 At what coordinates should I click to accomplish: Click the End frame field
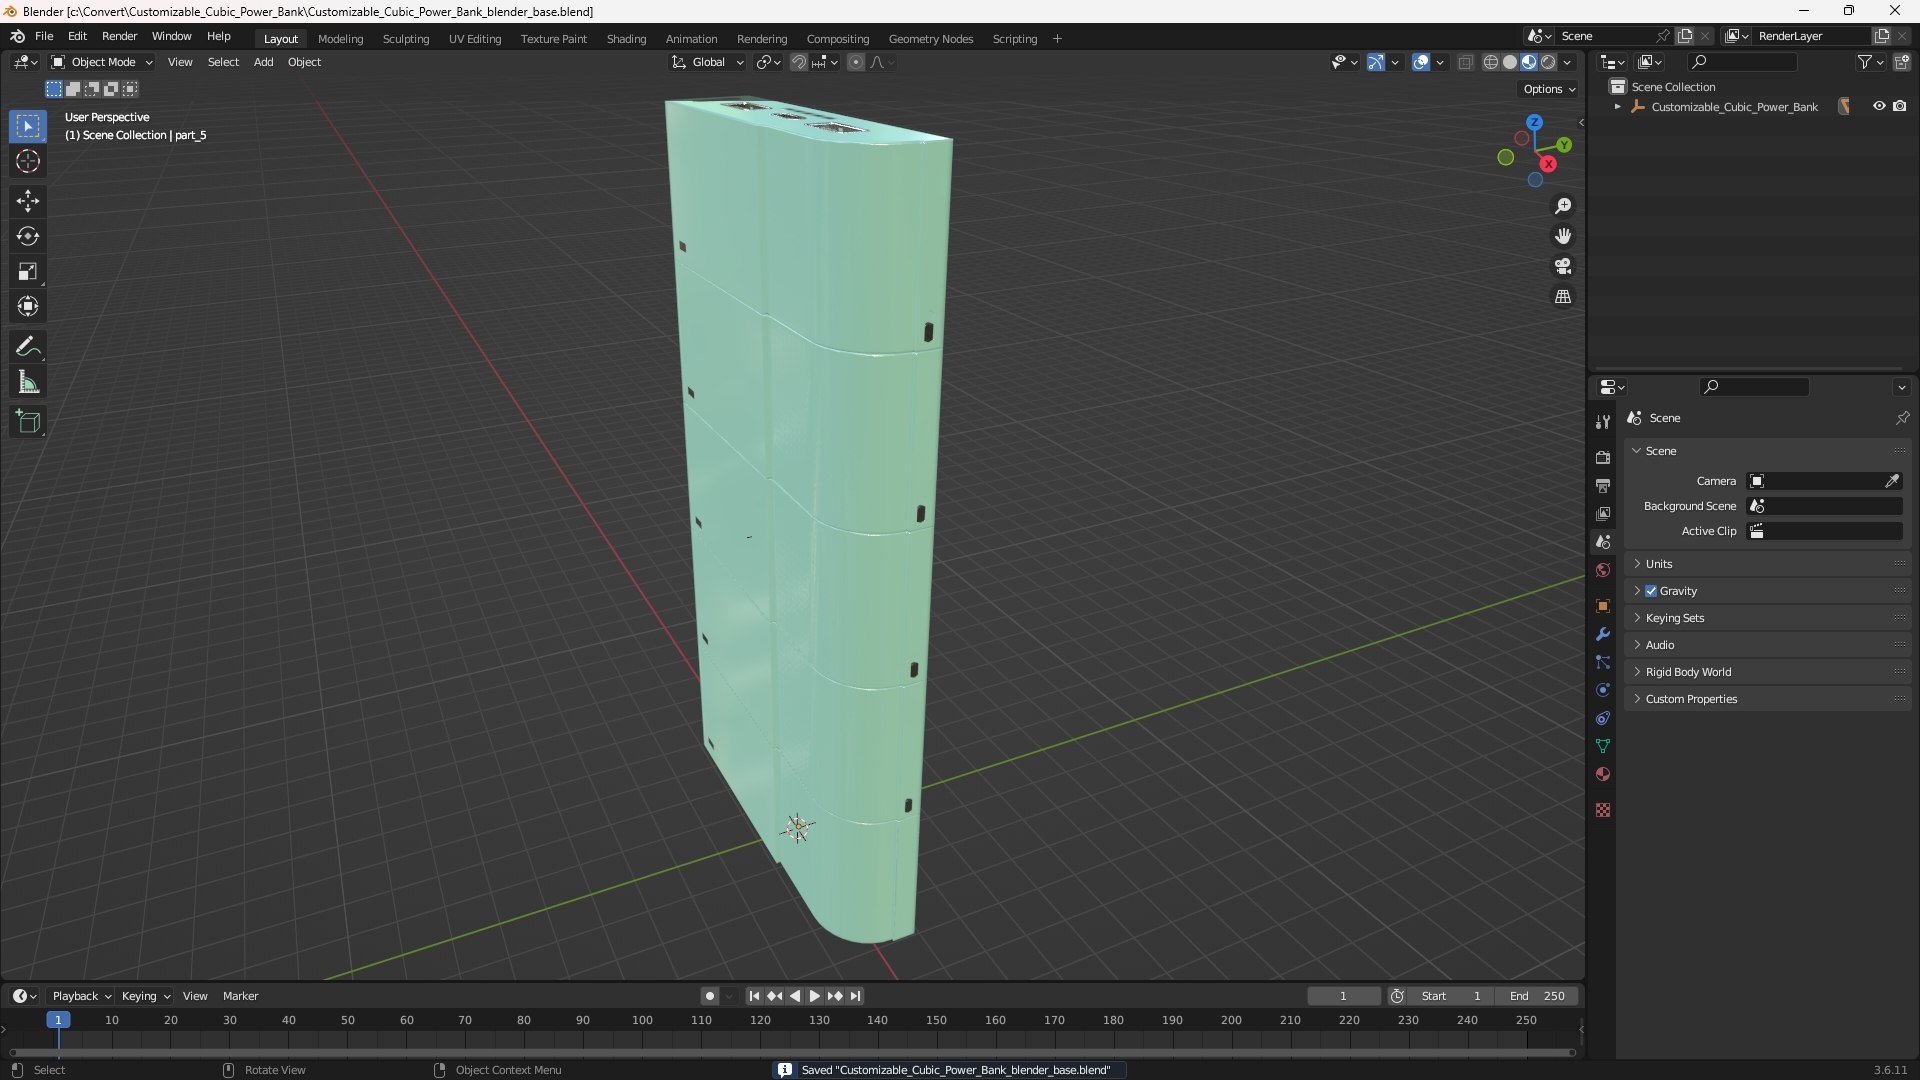click(x=1537, y=996)
